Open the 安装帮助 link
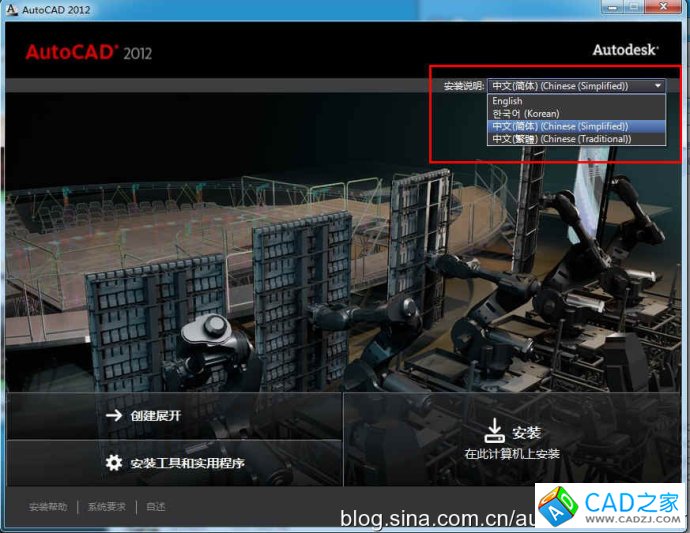The width and height of the screenshot is (690, 533). click(x=47, y=507)
